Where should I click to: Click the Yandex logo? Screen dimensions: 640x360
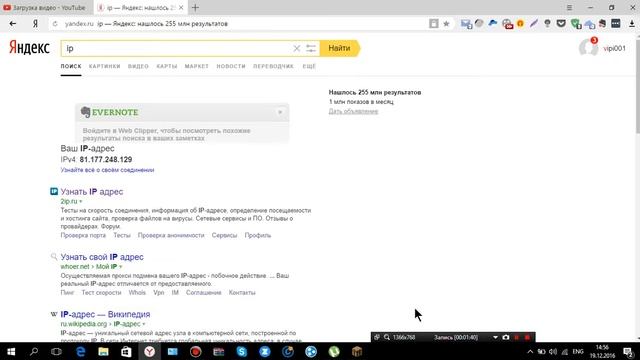pyautogui.click(x=29, y=48)
